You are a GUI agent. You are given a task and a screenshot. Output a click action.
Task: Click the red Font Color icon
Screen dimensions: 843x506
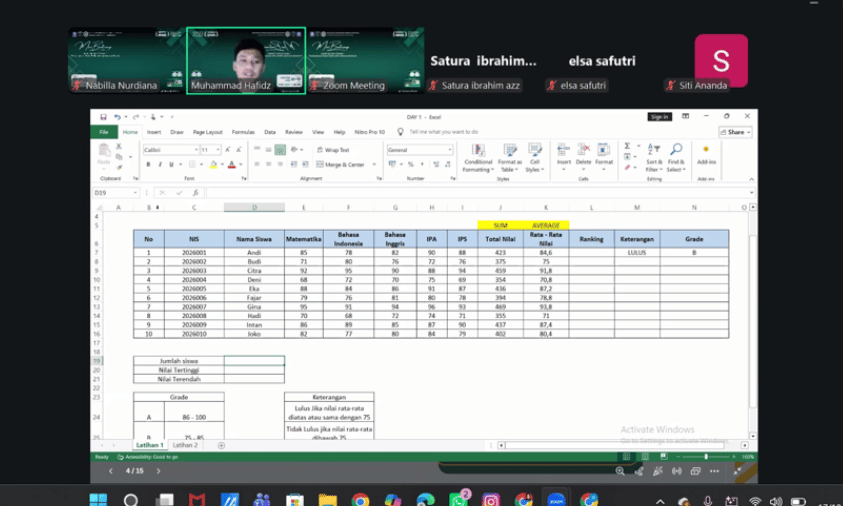[232, 165]
